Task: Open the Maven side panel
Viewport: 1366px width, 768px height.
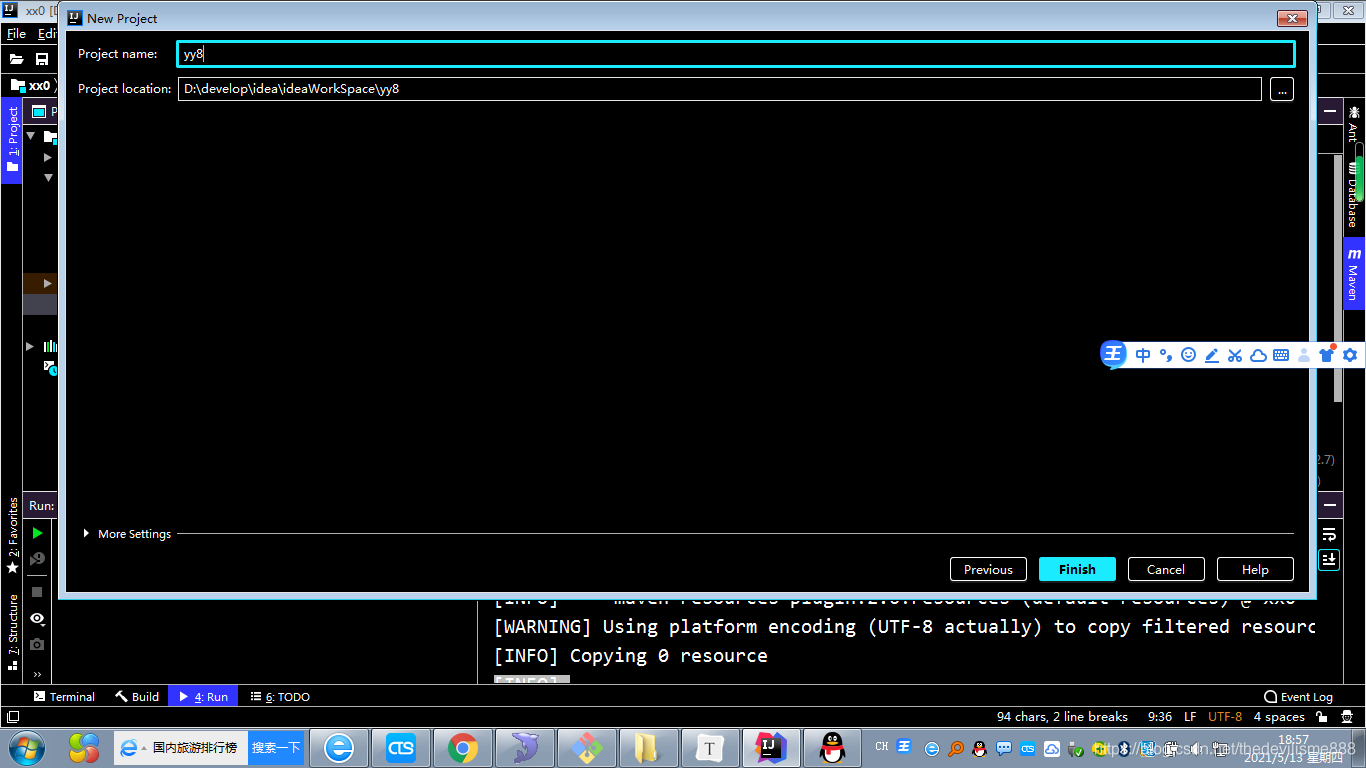Action: pos(1354,273)
